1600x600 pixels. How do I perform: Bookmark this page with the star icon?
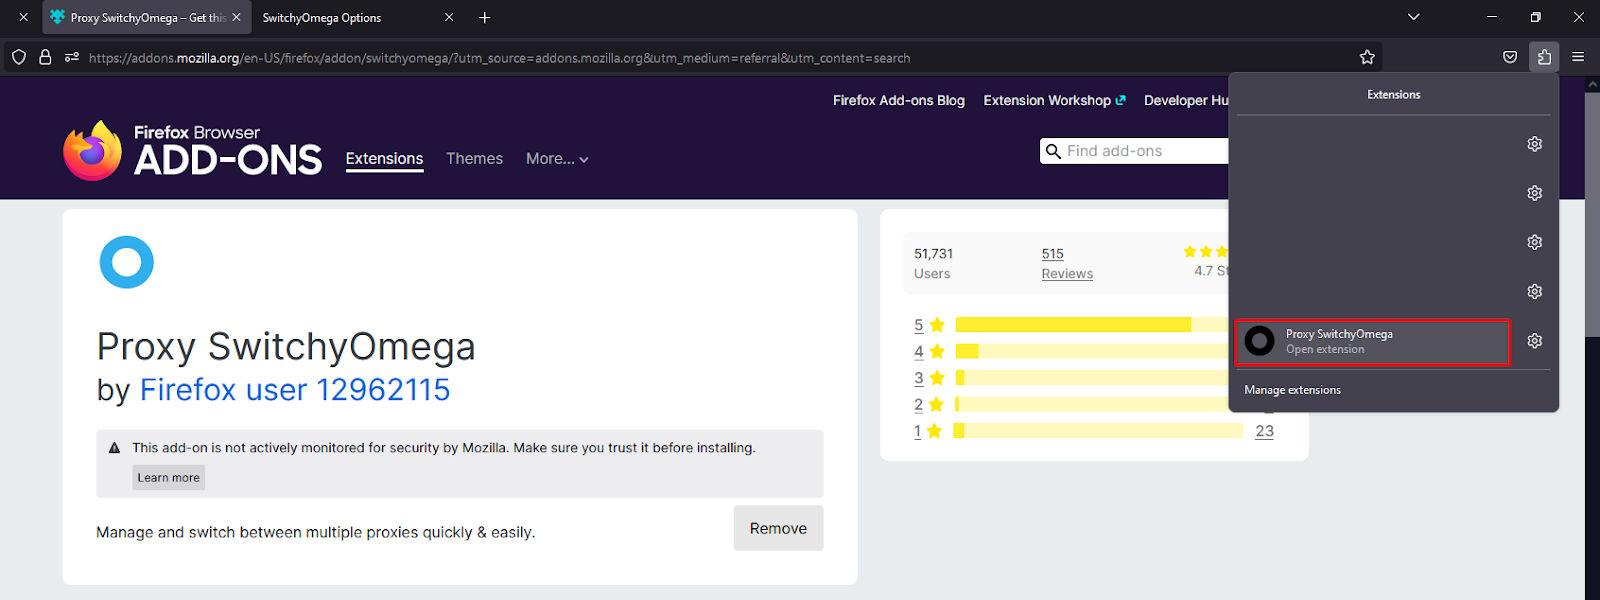point(1367,57)
